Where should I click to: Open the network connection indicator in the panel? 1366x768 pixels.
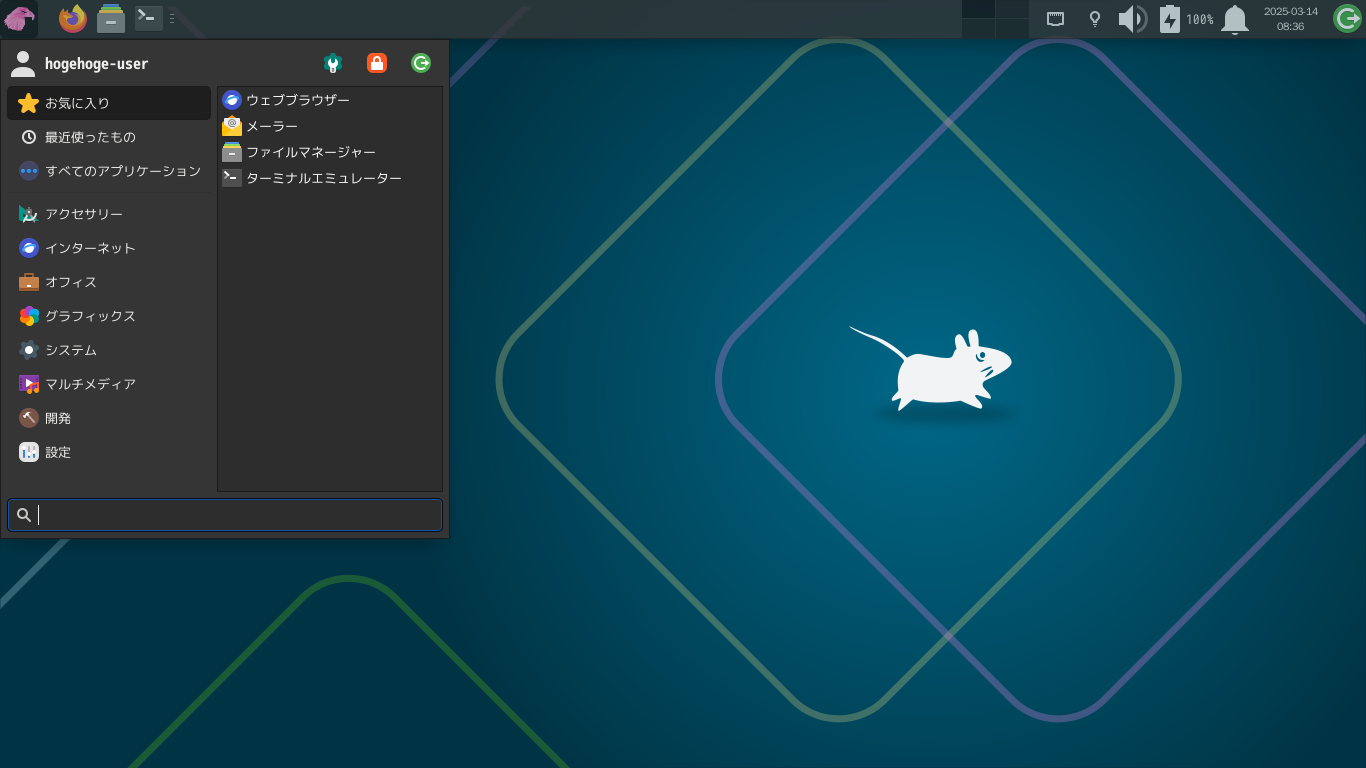point(1055,19)
